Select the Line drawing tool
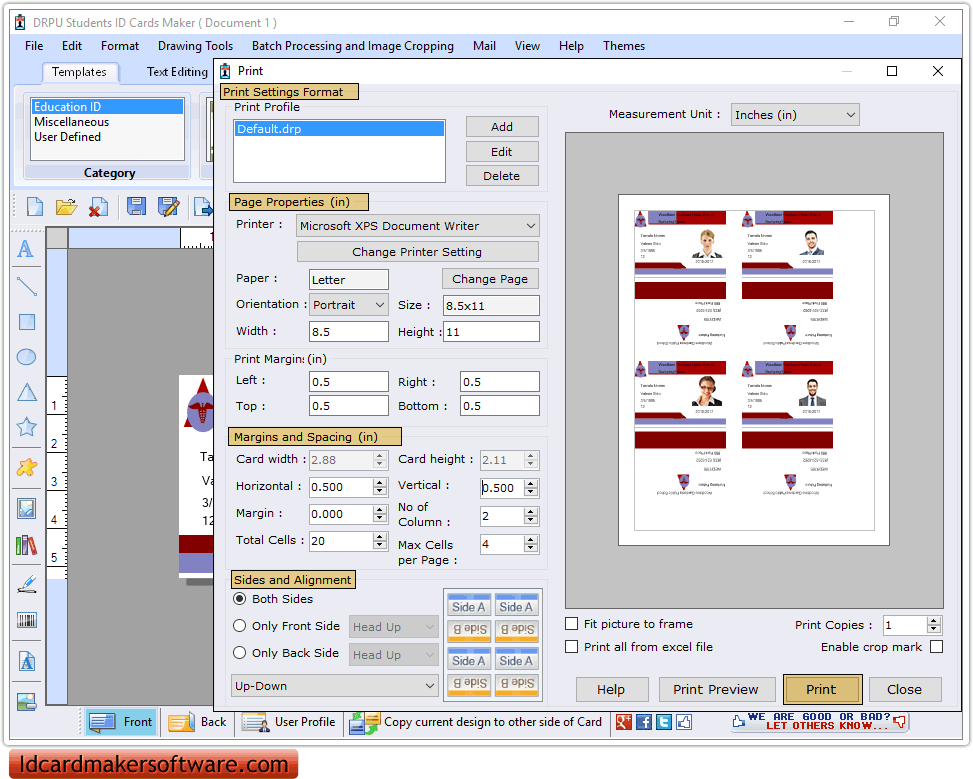This screenshot has height=779, width=973. [26, 285]
